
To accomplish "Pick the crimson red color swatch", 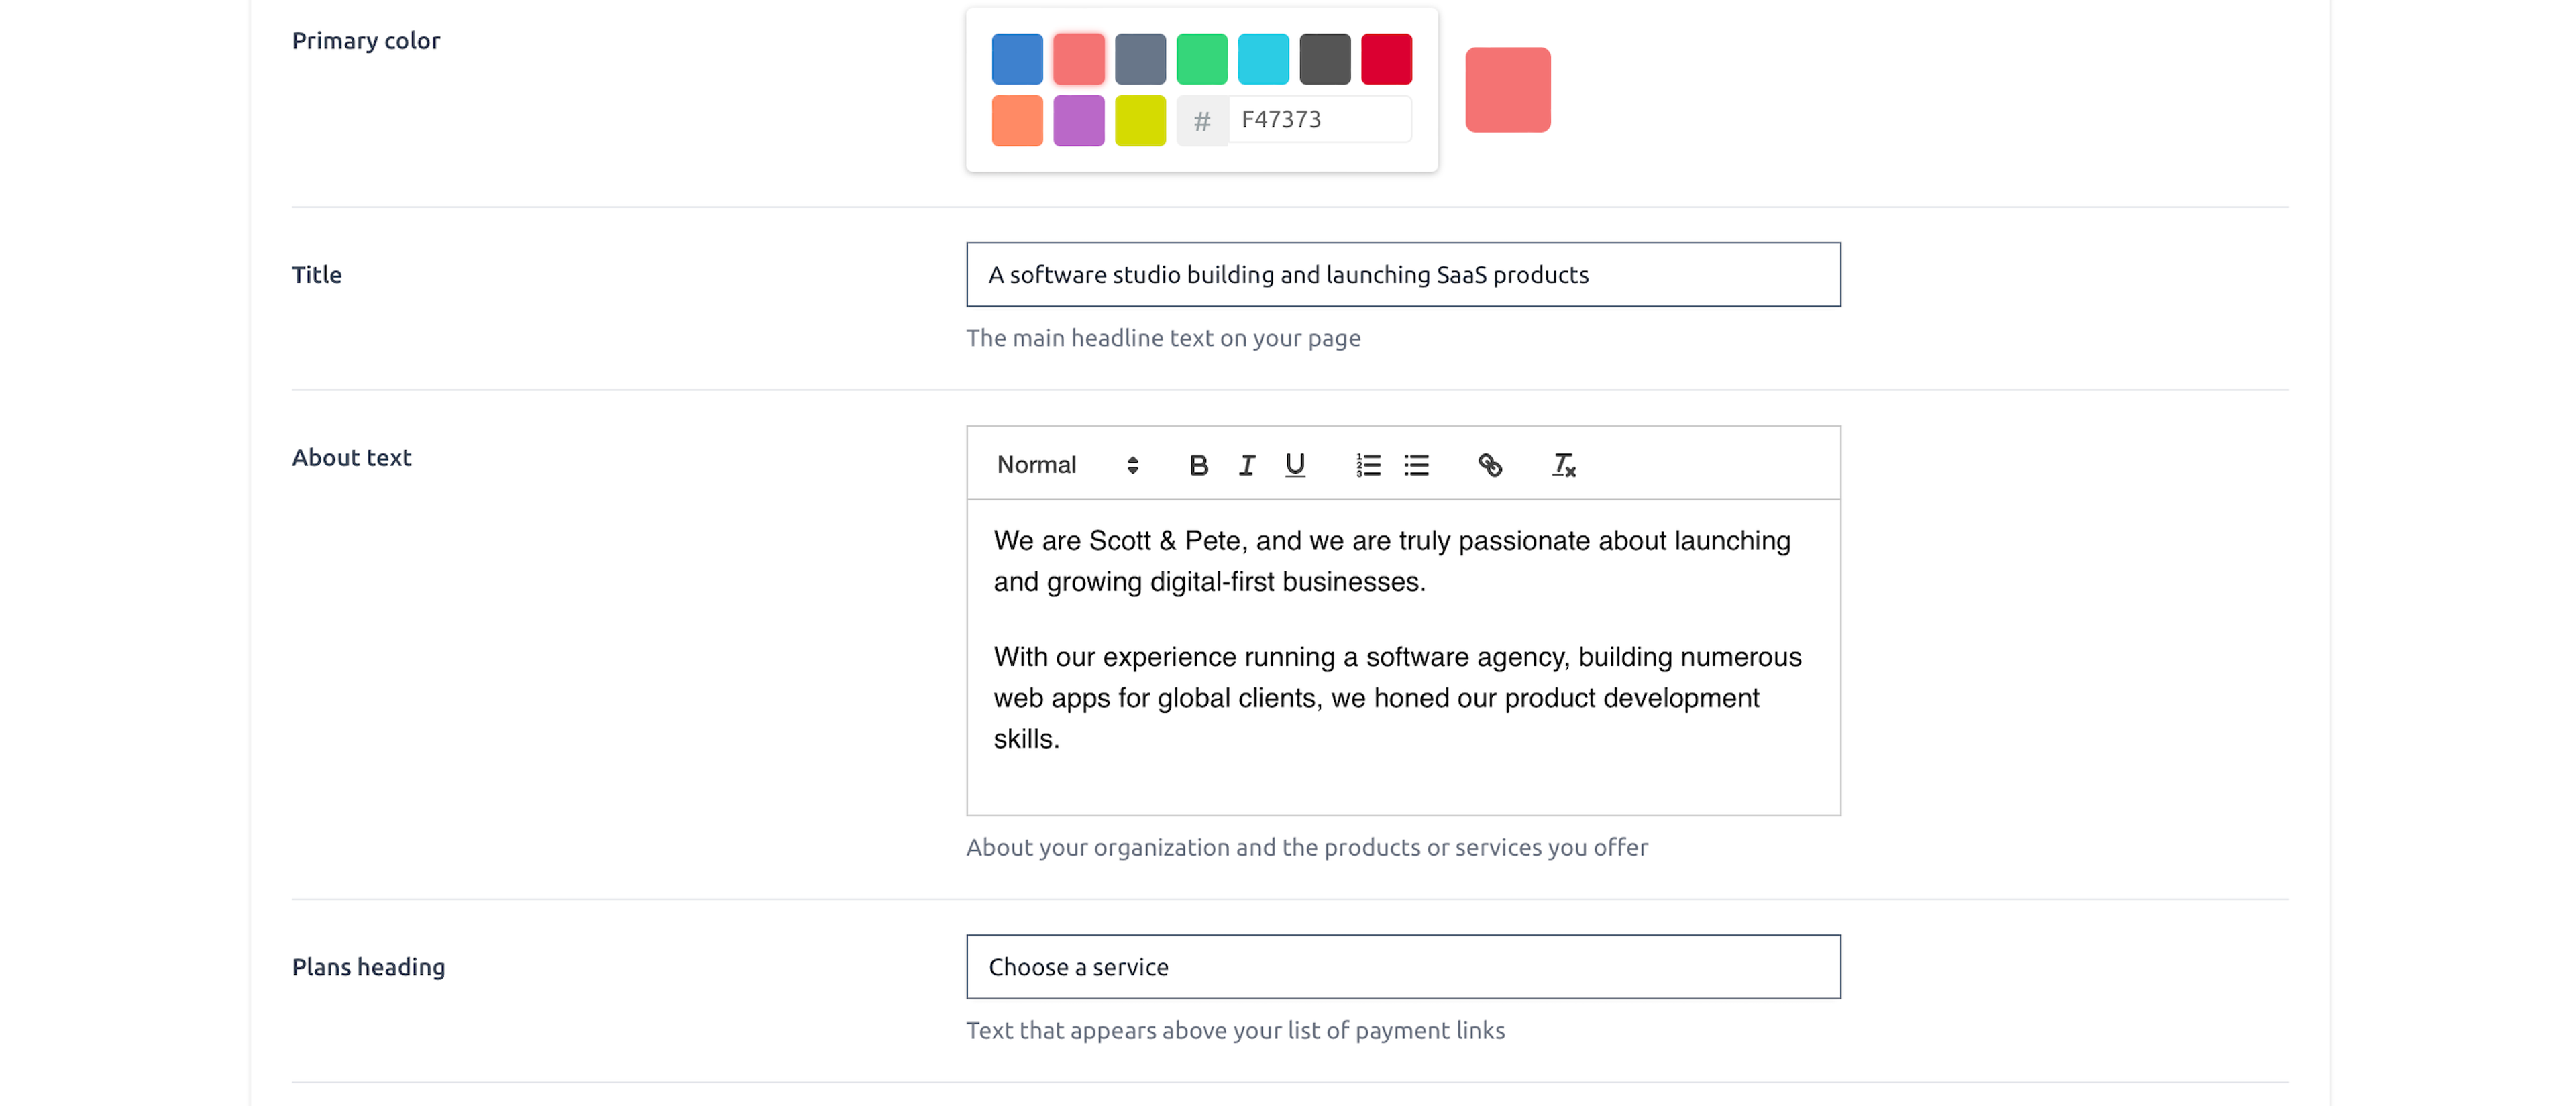I will pyautogui.click(x=1386, y=59).
